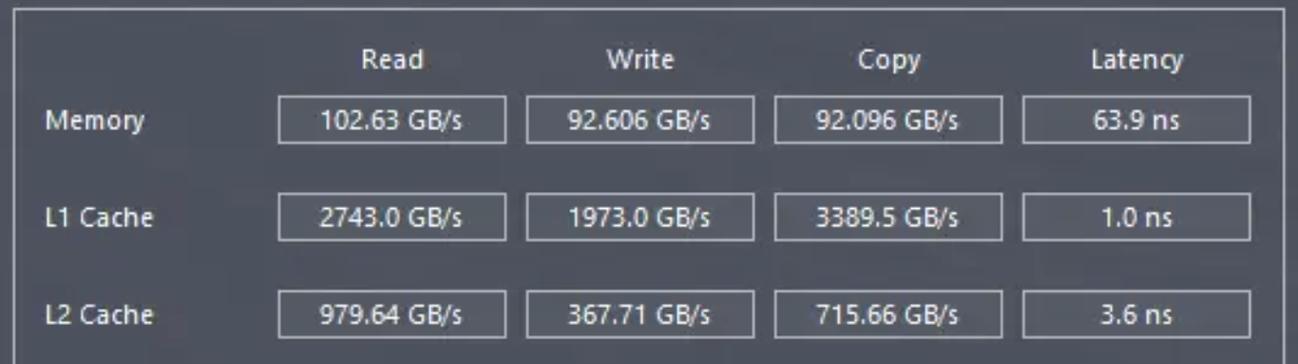Click the Copy column header
Screen dimensions: 1298x364
click(x=888, y=60)
